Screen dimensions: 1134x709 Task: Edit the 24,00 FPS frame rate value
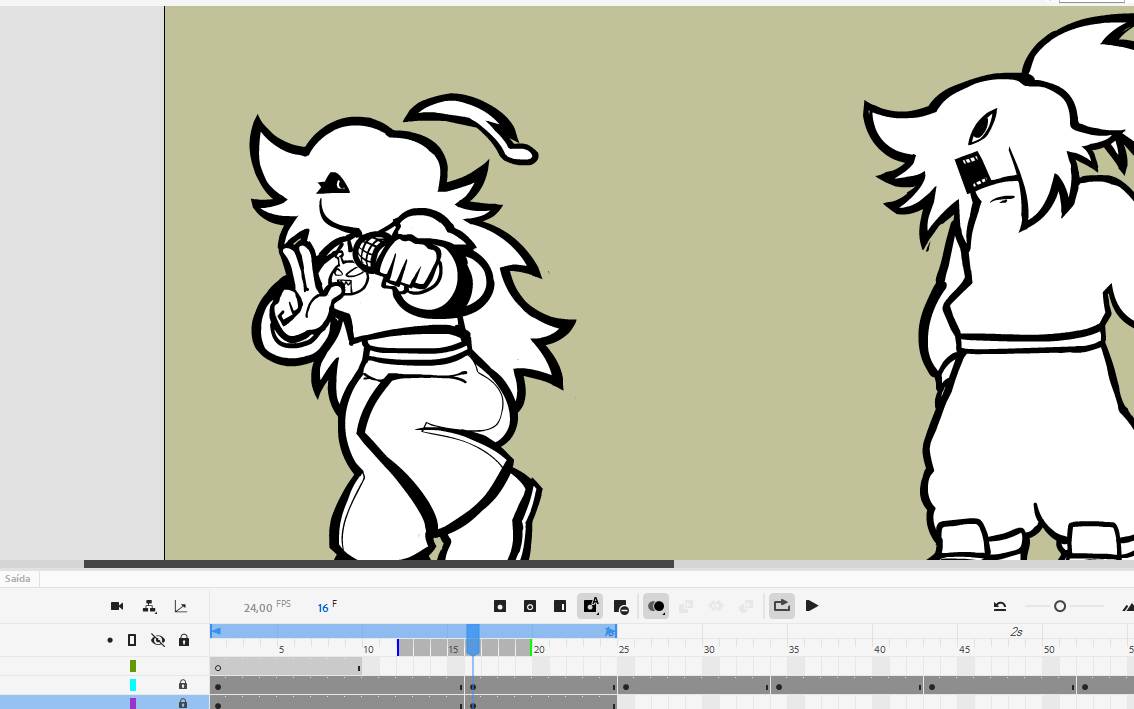point(258,608)
